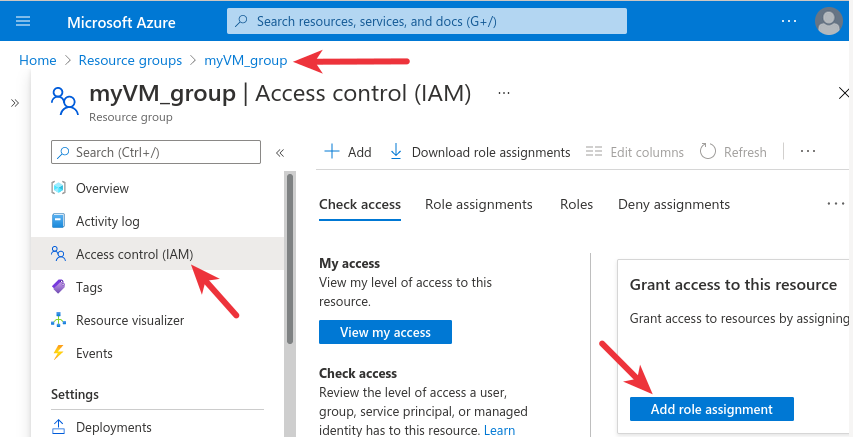Open more options ellipsis beside title
Screen dimensions: 853x437
pyautogui.click(x=504, y=93)
